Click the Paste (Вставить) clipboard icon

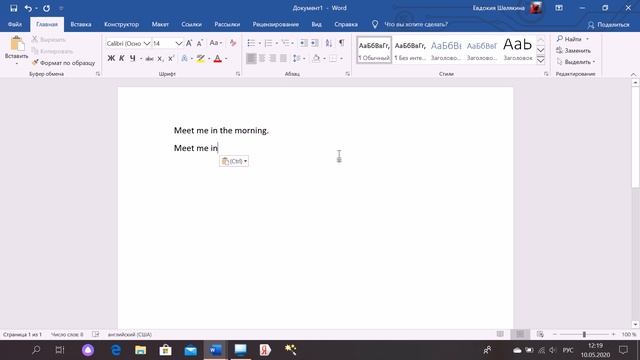tap(17, 44)
